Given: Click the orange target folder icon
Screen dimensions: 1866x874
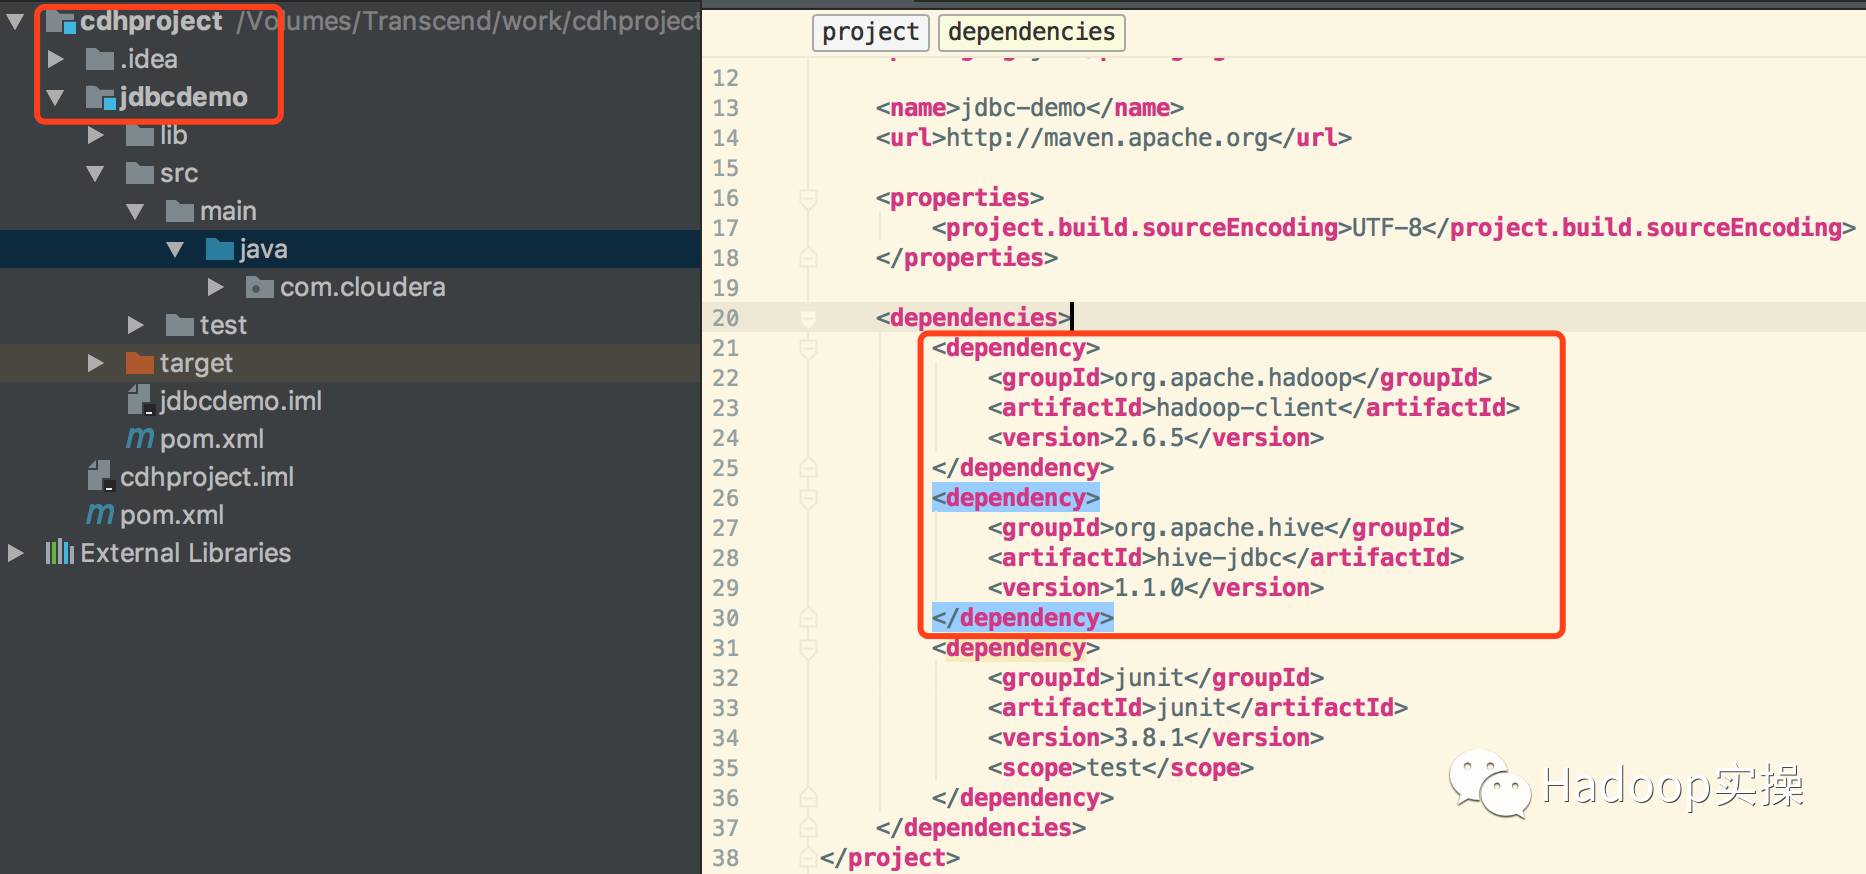Looking at the screenshot, I should (139, 363).
